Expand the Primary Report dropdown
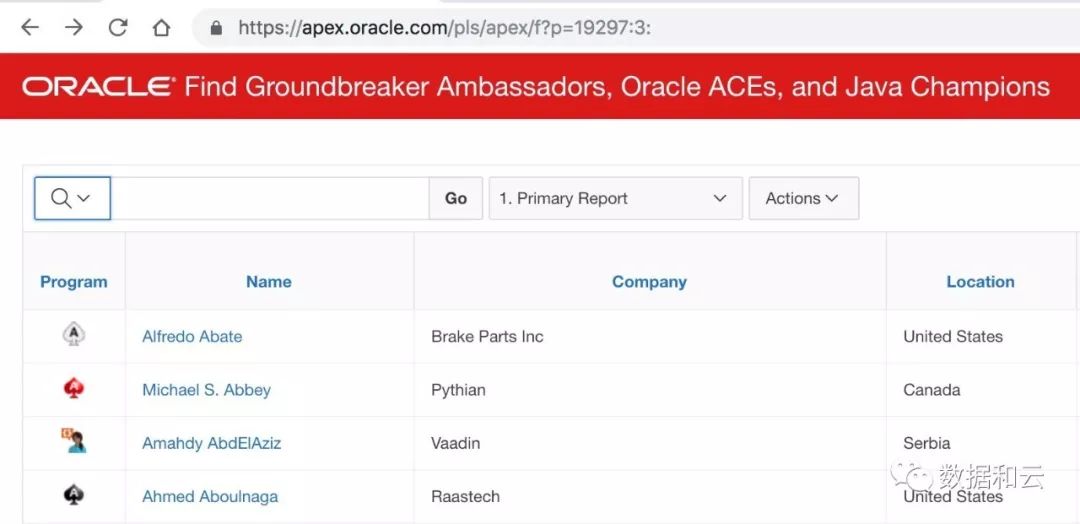Screen dimensions: 1080x524 tap(614, 198)
